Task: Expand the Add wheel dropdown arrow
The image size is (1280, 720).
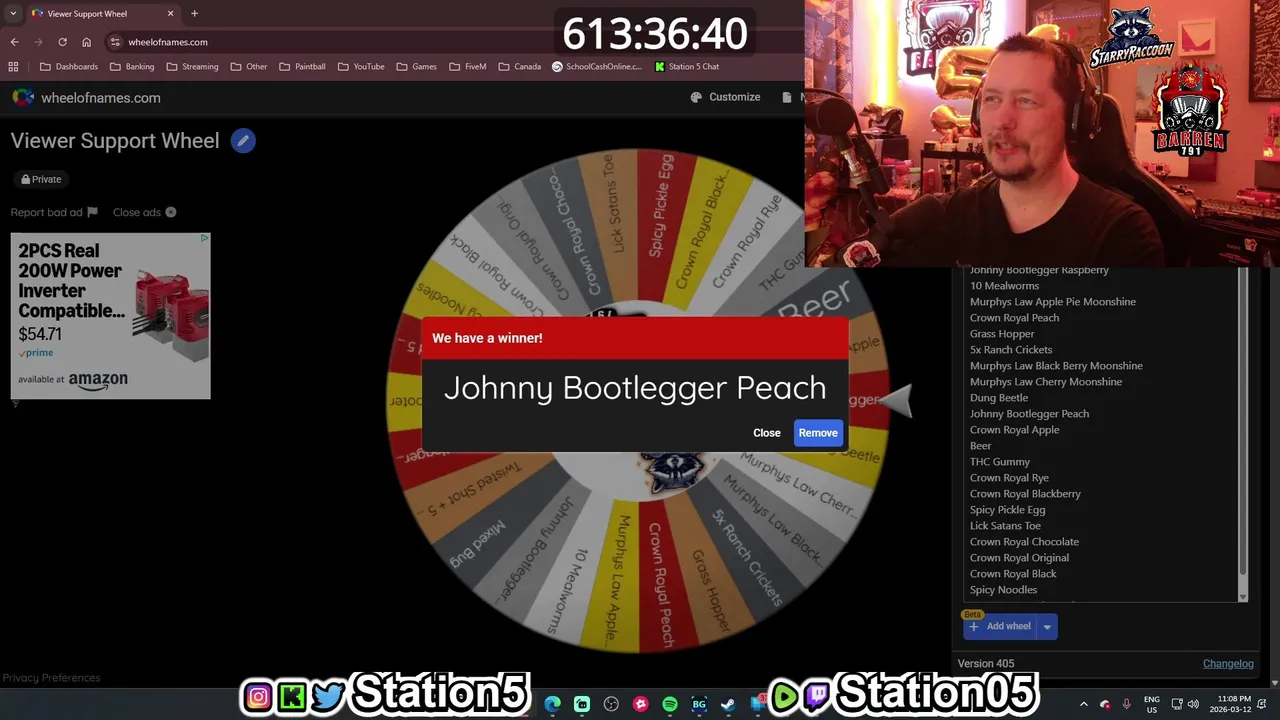Action: coord(1047,627)
